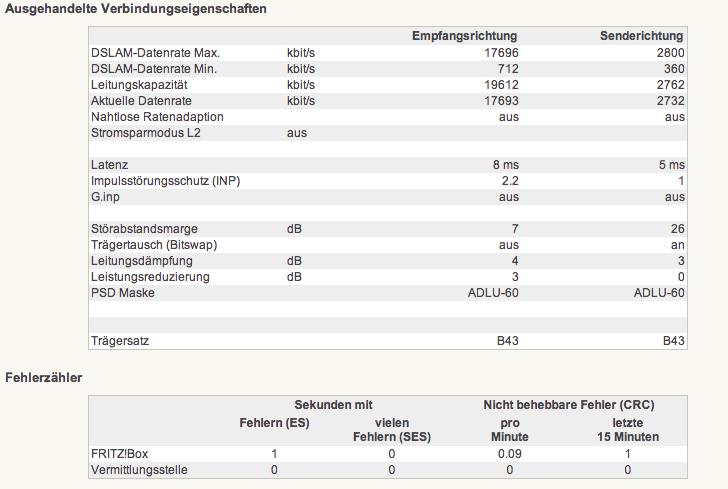The image size is (728, 489).
Task: Click the 'Empfangsrichtung' column header
Action: tap(464, 36)
